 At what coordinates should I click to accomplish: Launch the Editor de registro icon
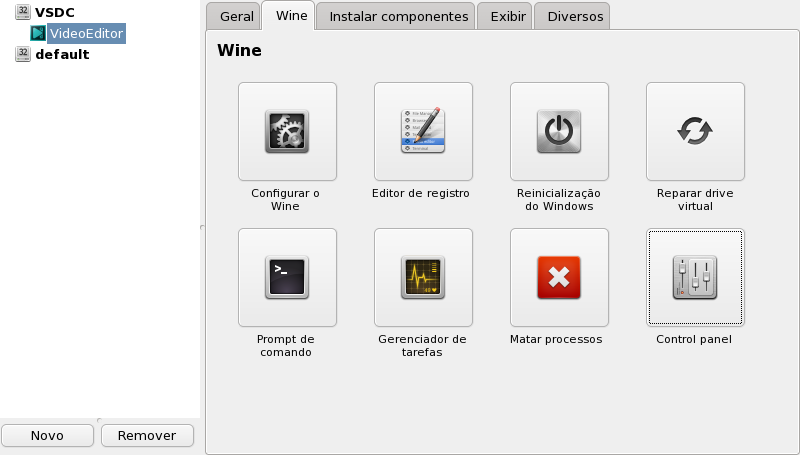pos(423,131)
